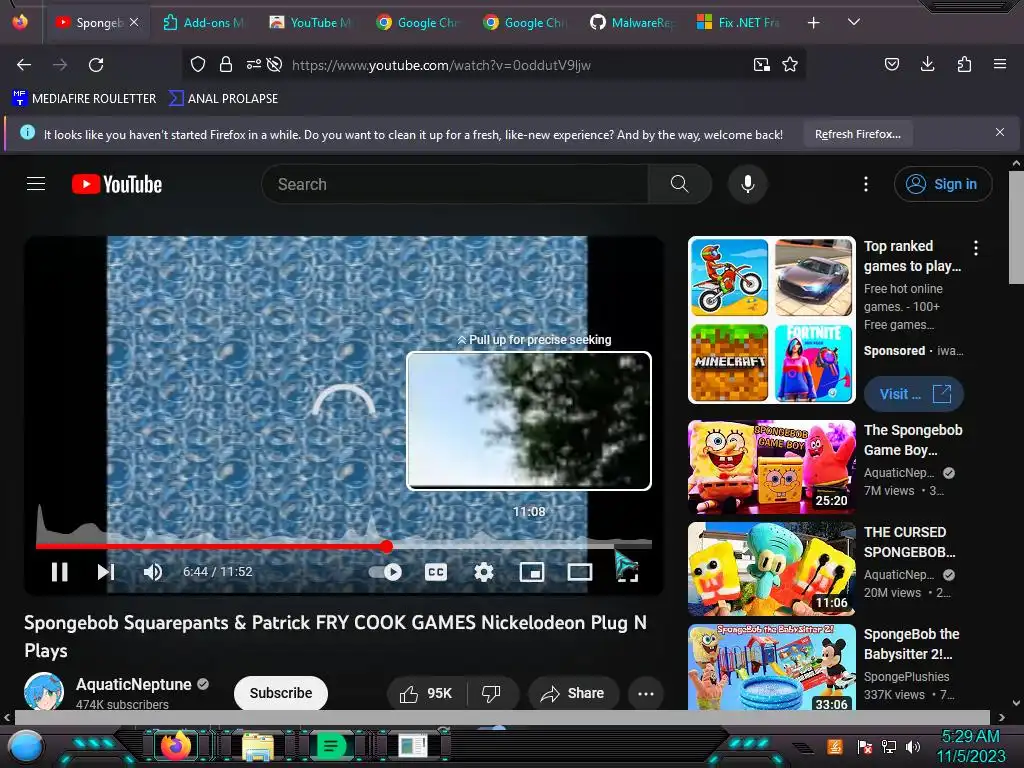Dismiss the Firefox notification bar
The width and height of the screenshot is (1024, 768).
click(999, 133)
